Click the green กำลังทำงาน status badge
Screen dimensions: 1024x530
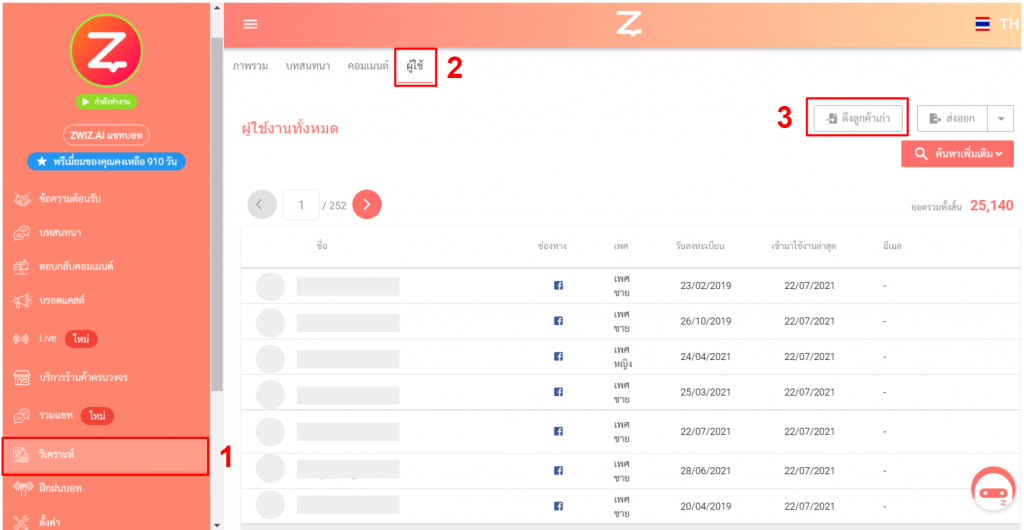coord(106,102)
